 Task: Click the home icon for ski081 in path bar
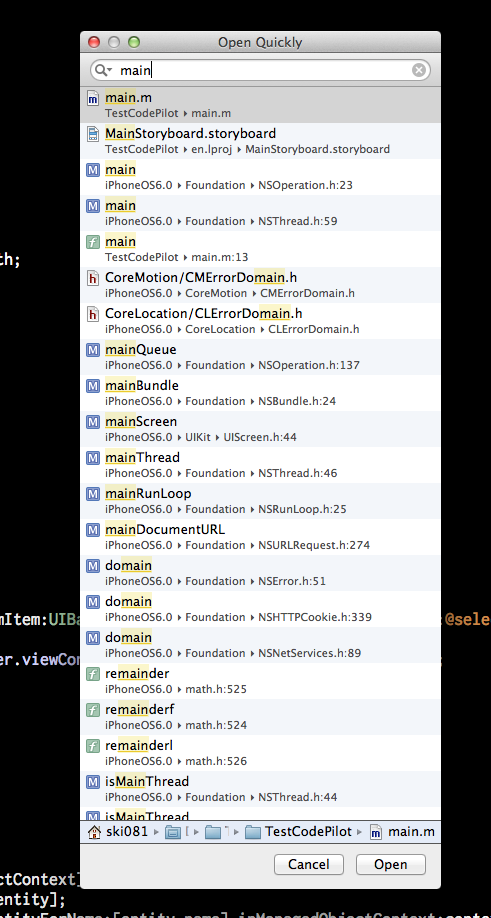pos(94,832)
